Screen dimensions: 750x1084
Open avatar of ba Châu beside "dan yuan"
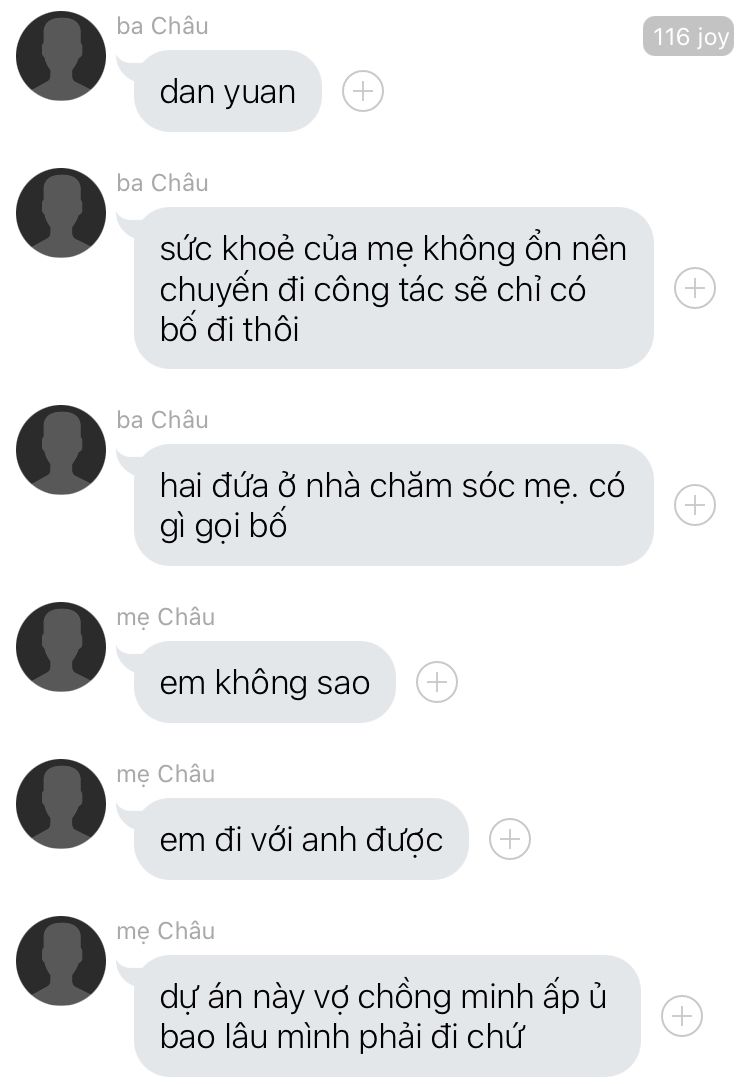click(x=61, y=56)
